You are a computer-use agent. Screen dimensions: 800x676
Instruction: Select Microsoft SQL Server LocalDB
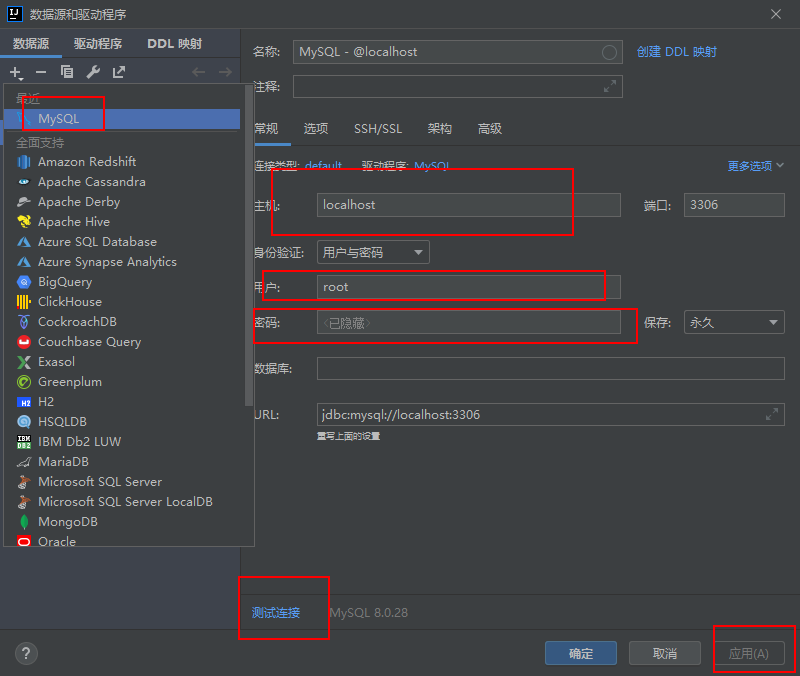pos(121,502)
